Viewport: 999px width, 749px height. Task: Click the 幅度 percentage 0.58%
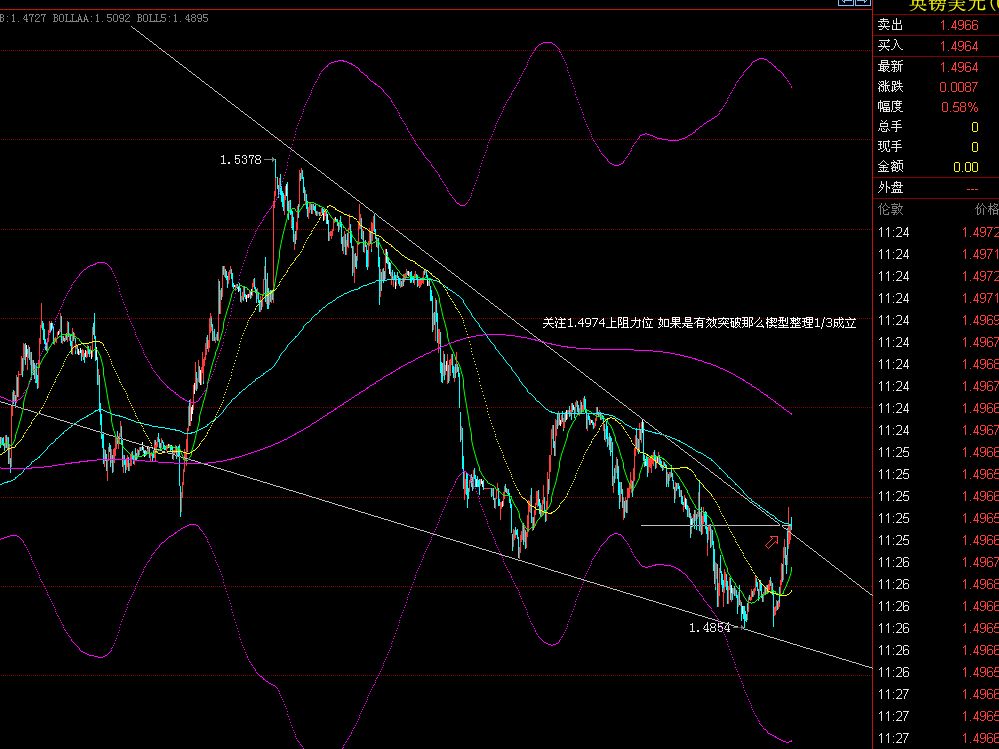[x=959, y=106]
